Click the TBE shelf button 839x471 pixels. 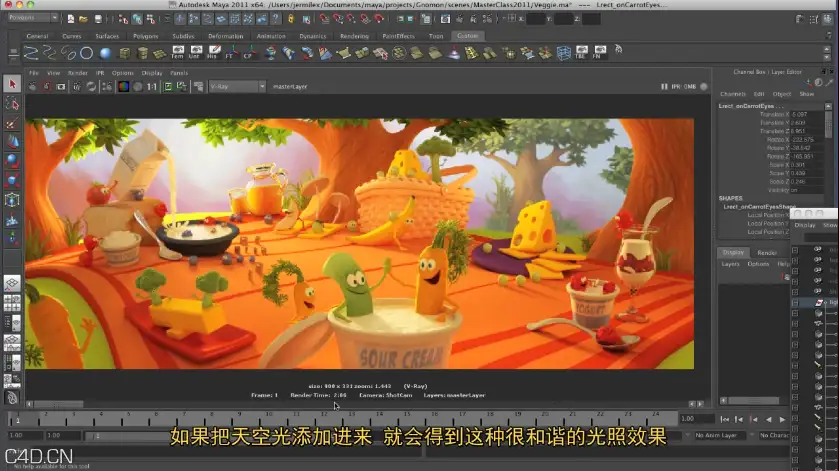coord(582,52)
